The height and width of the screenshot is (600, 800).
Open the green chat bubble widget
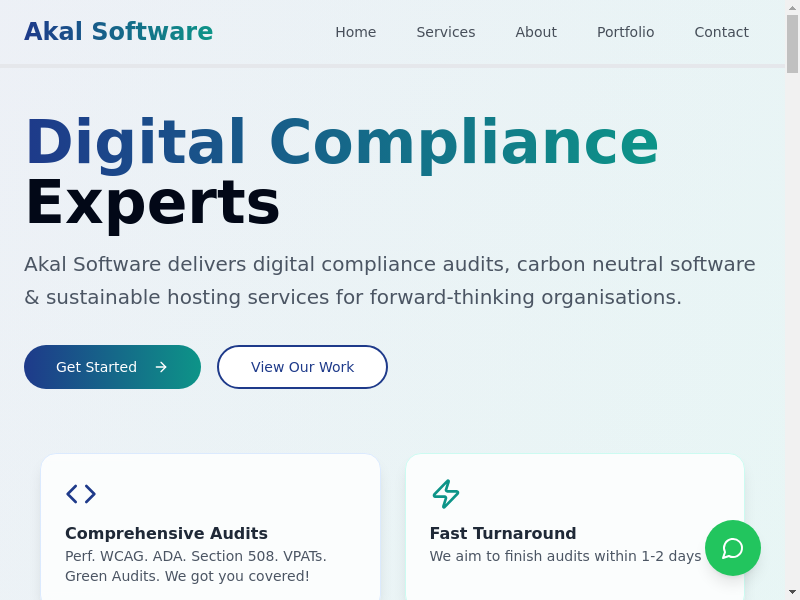732,548
